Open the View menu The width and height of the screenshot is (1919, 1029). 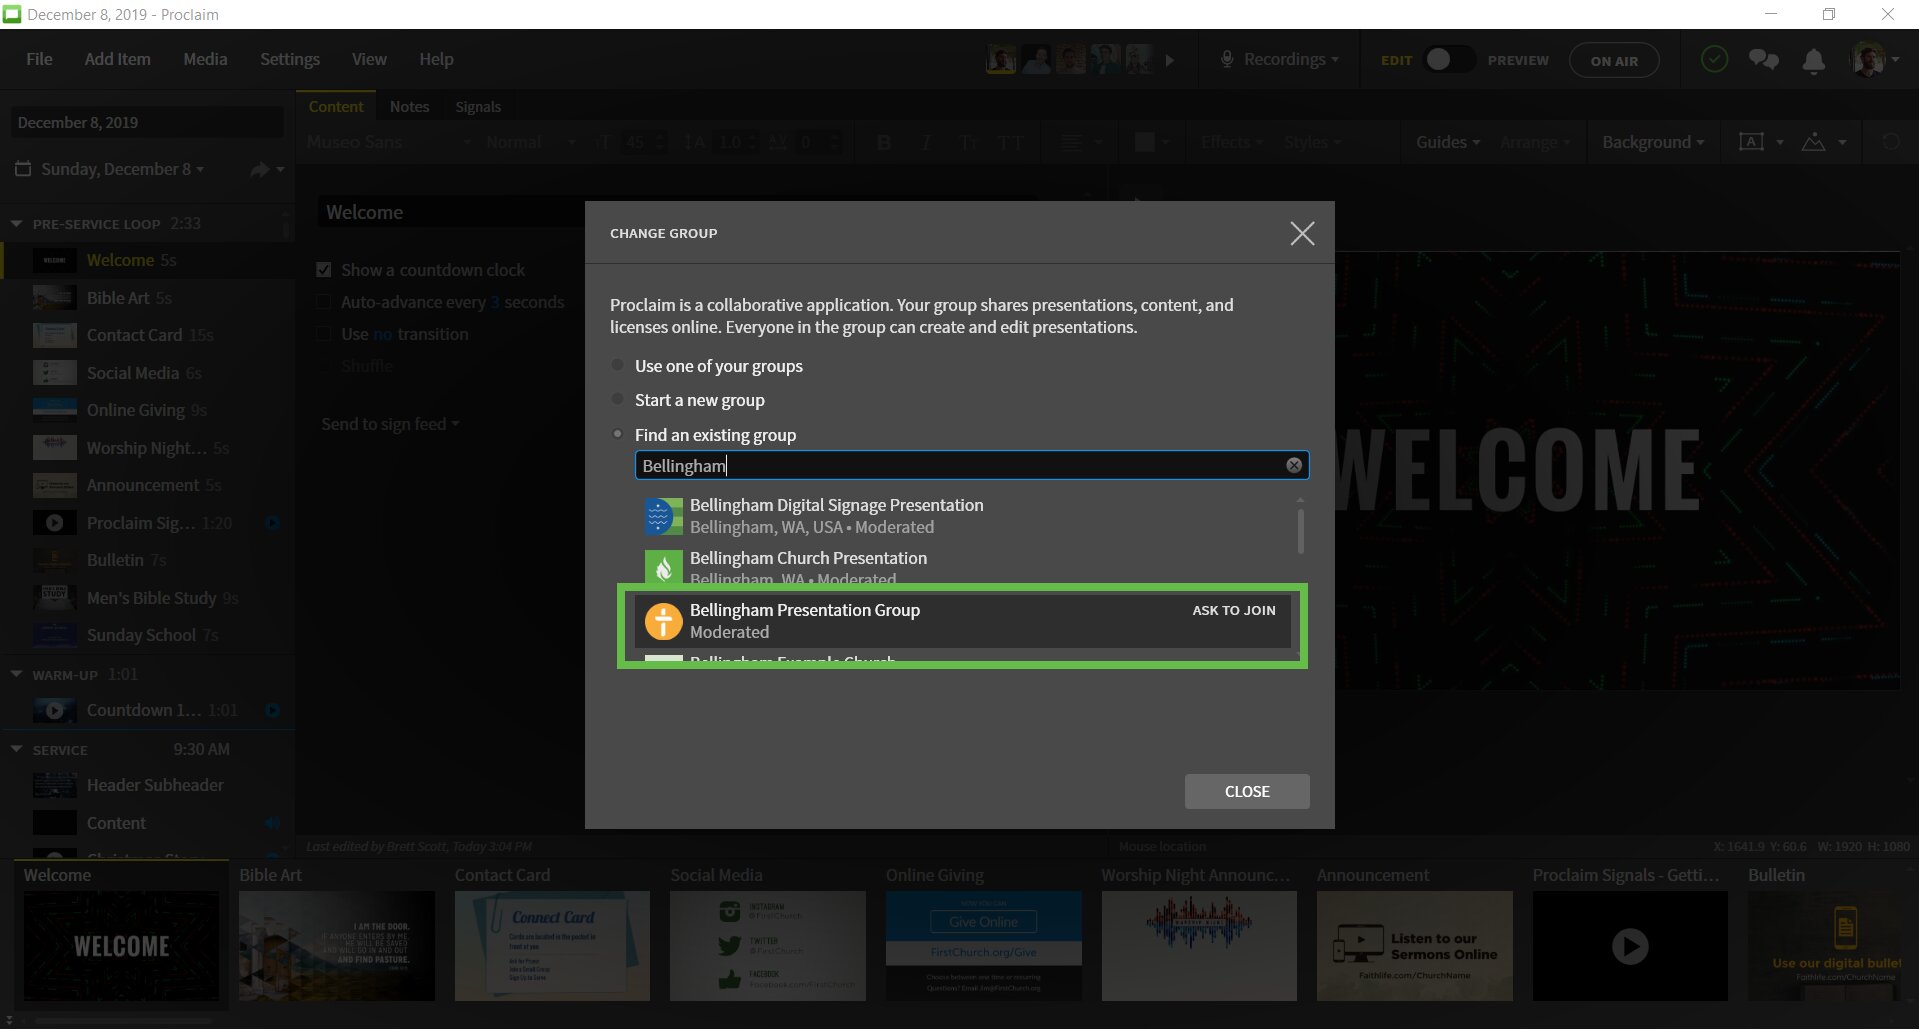[x=369, y=59]
